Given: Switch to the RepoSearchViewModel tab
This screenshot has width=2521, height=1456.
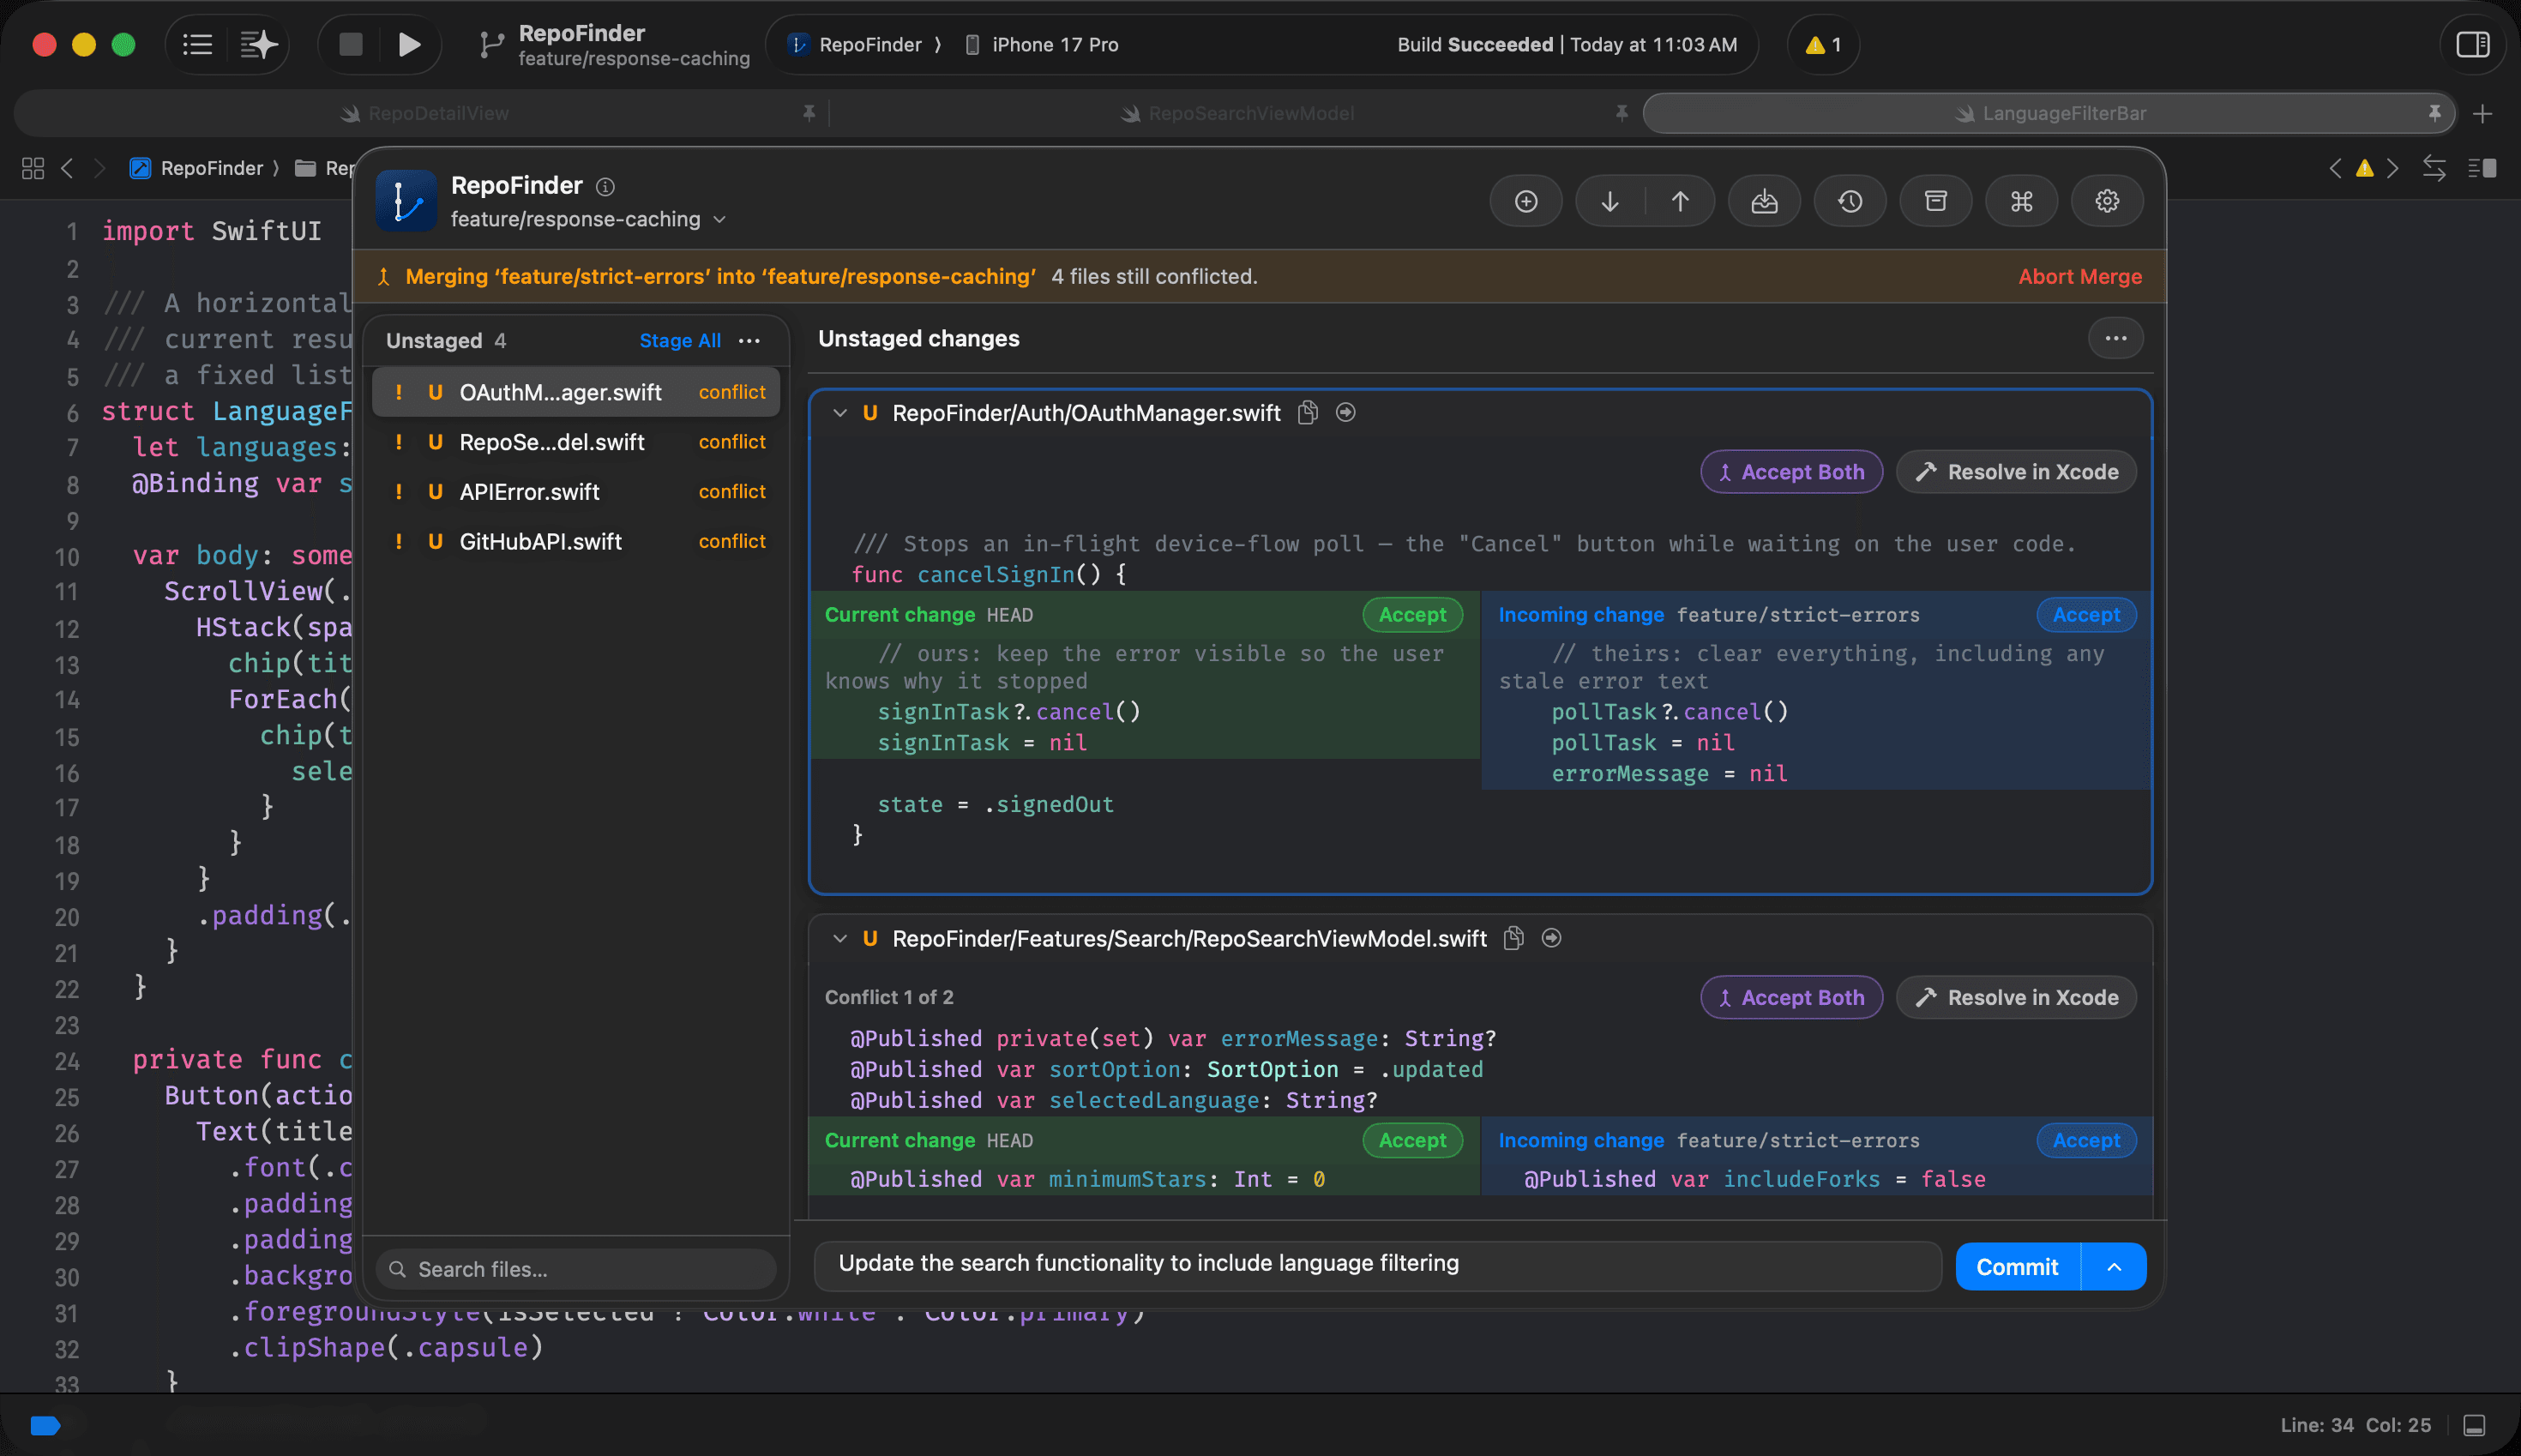Looking at the screenshot, I should pos(1237,114).
